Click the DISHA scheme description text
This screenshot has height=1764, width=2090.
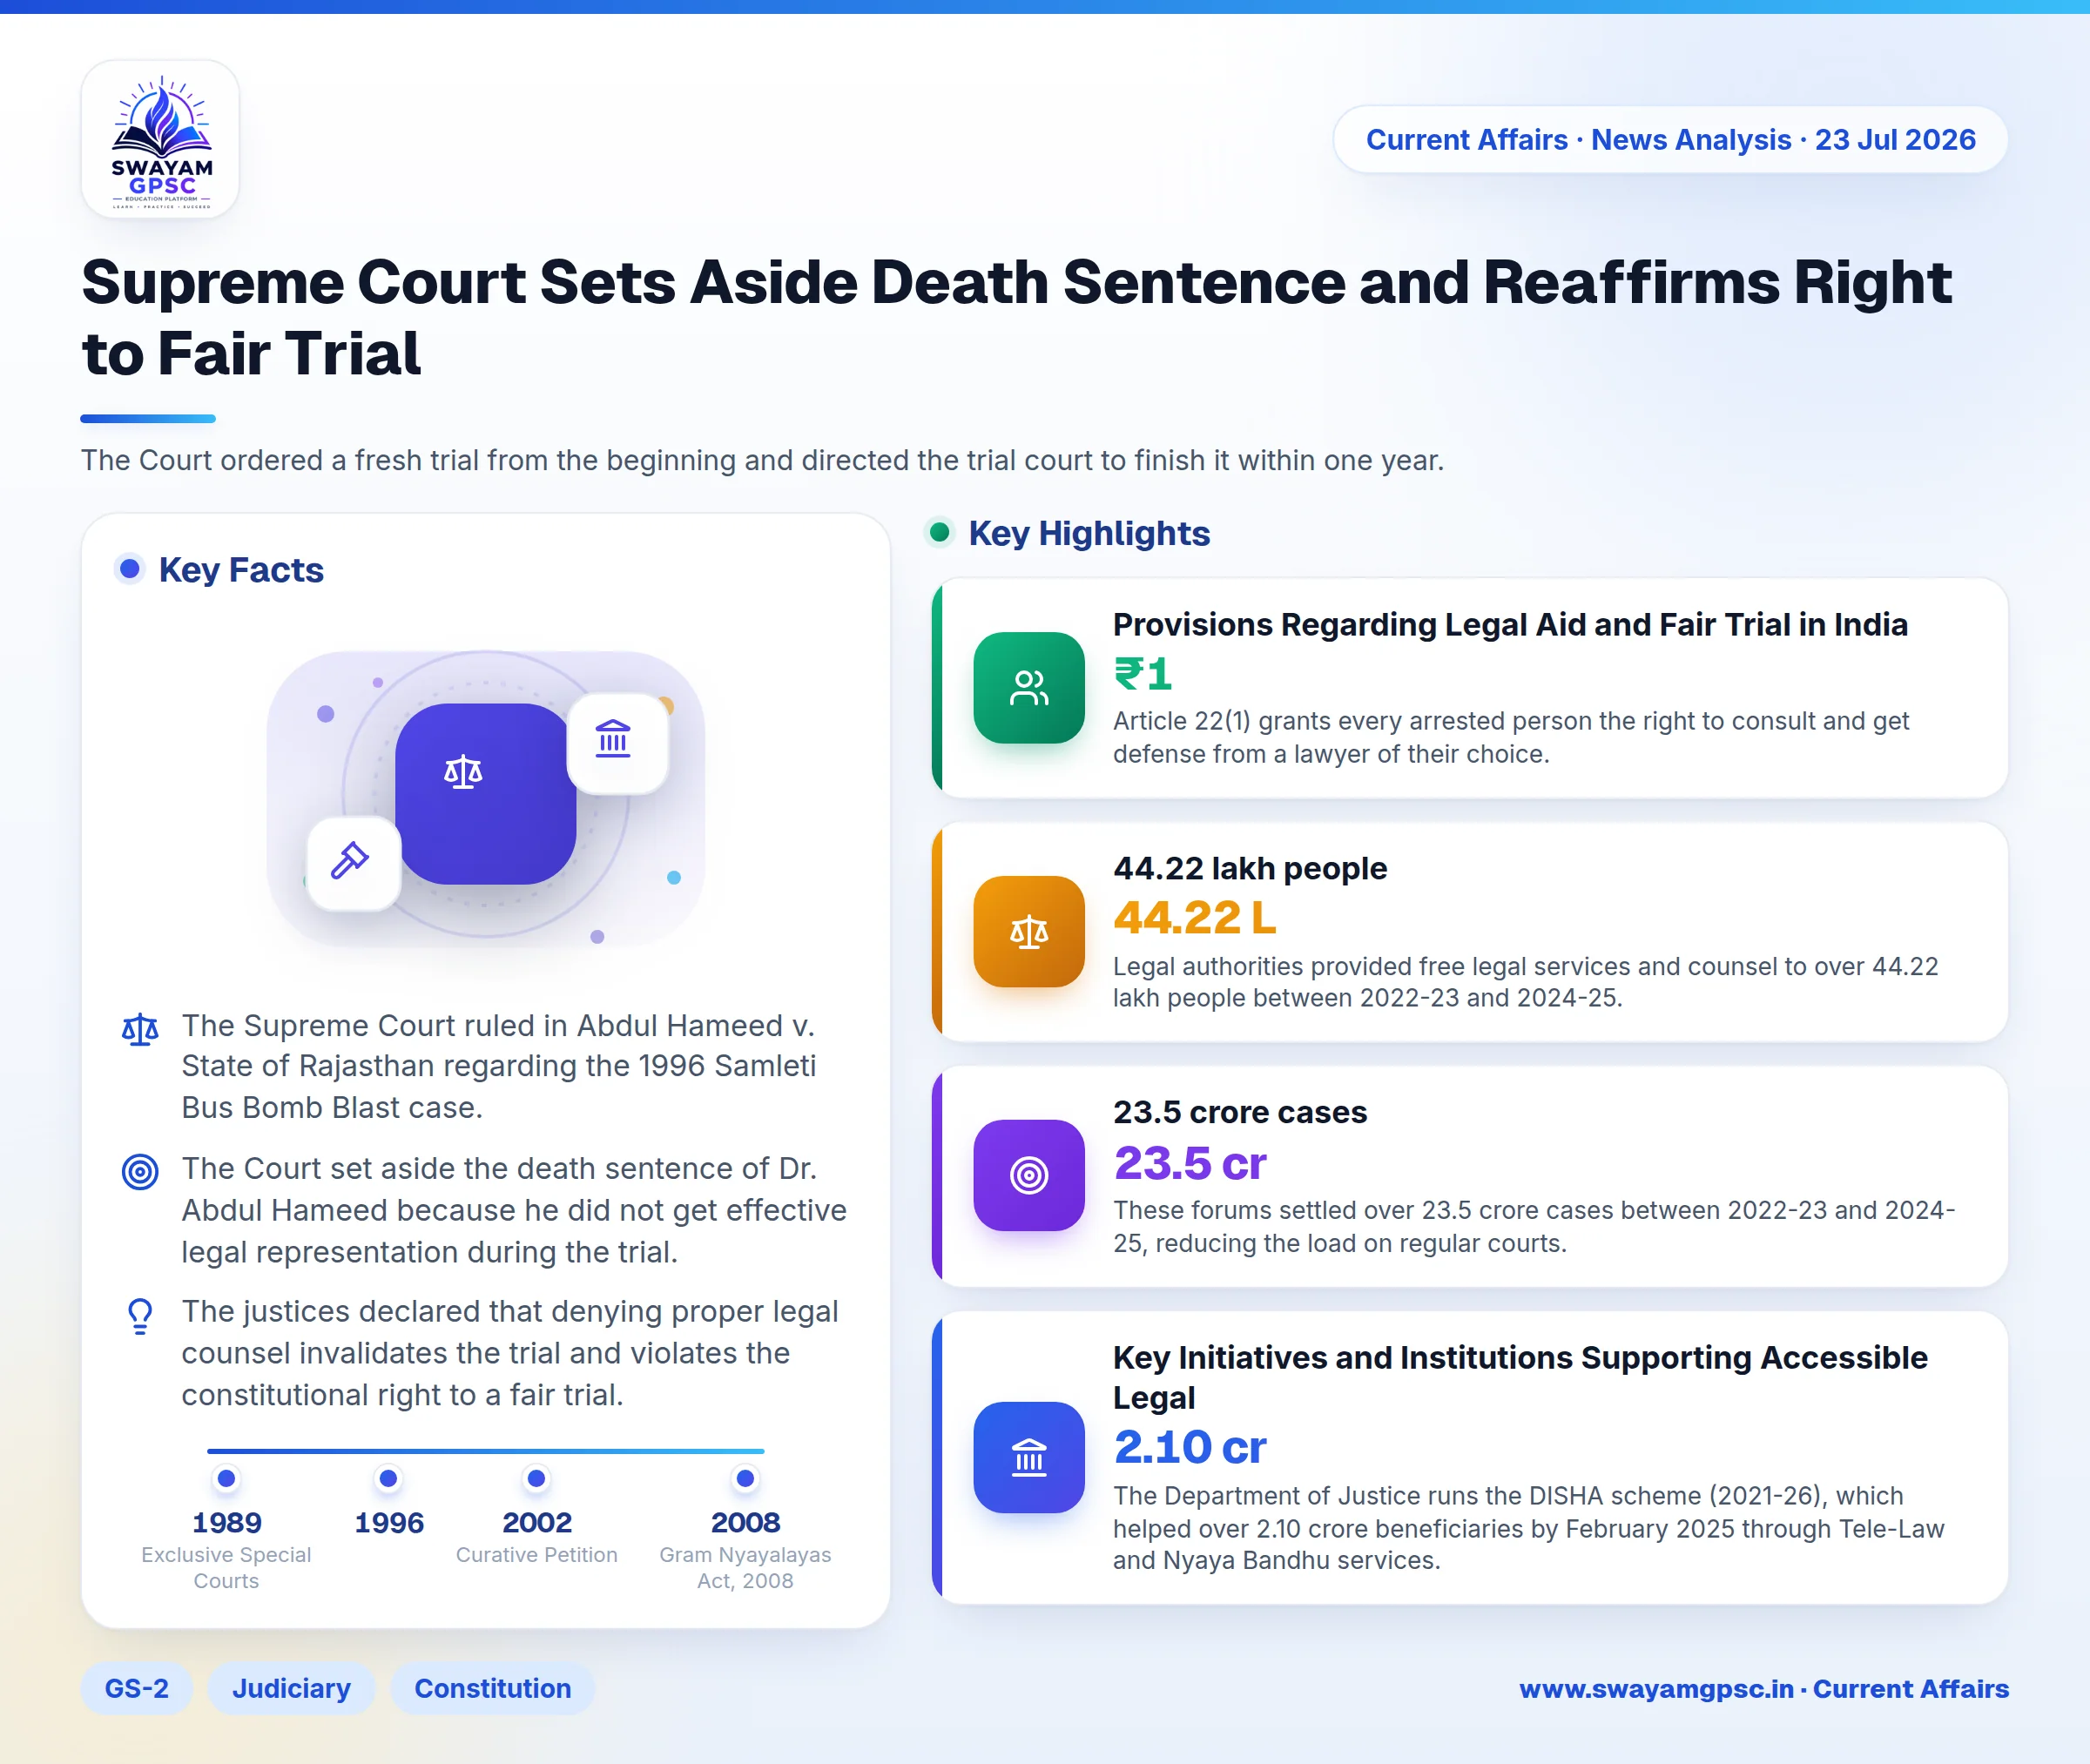pyautogui.click(x=1529, y=1528)
